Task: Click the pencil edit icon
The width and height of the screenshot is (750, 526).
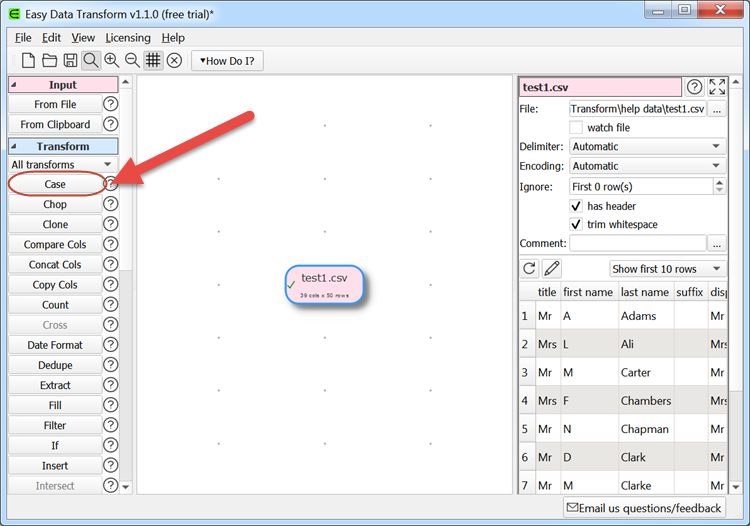Action: point(552,268)
